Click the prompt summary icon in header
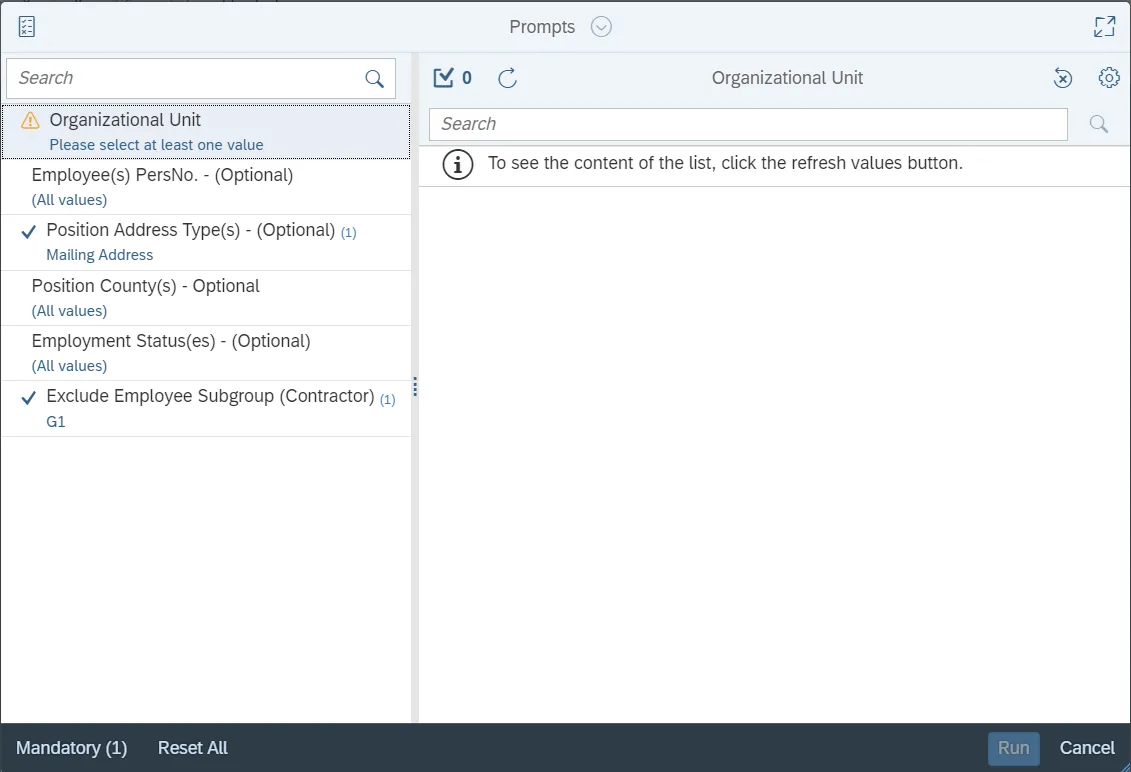 27,27
